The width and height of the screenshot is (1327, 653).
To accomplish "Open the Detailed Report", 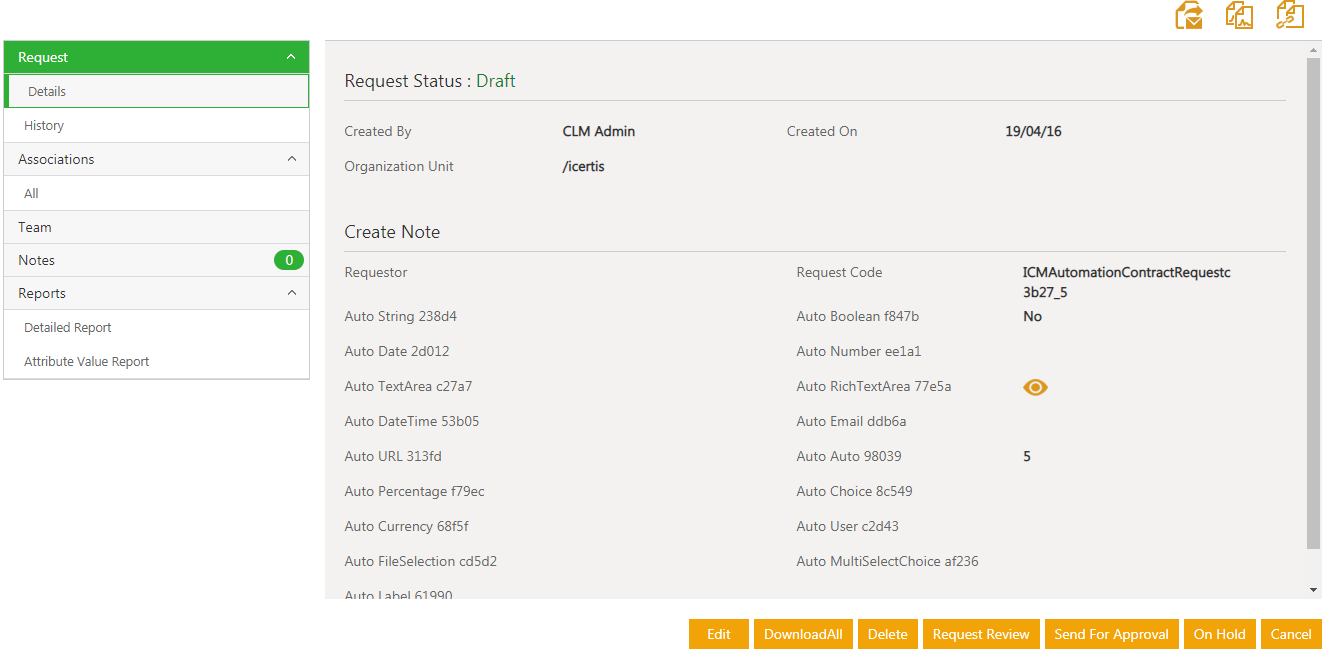I will pyautogui.click(x=68, y=328).
